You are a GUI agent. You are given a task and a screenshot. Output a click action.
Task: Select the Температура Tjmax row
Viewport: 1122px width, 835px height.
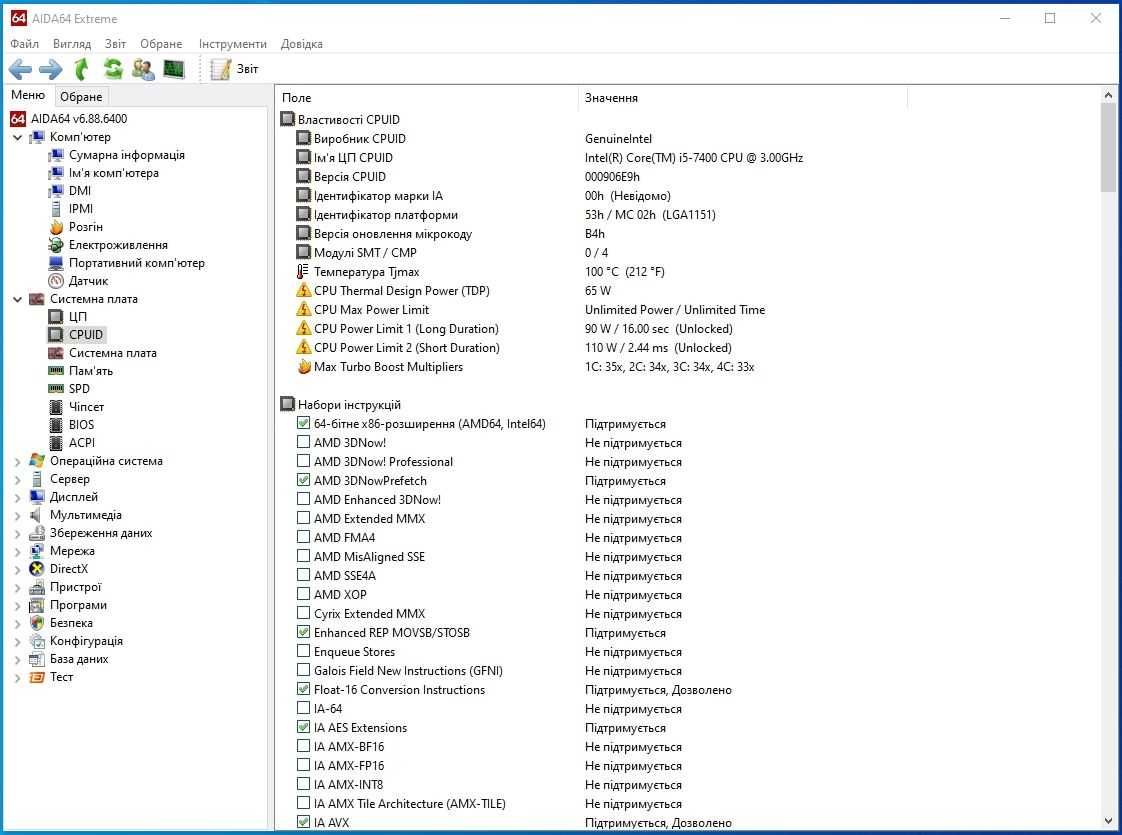[480, 272]
